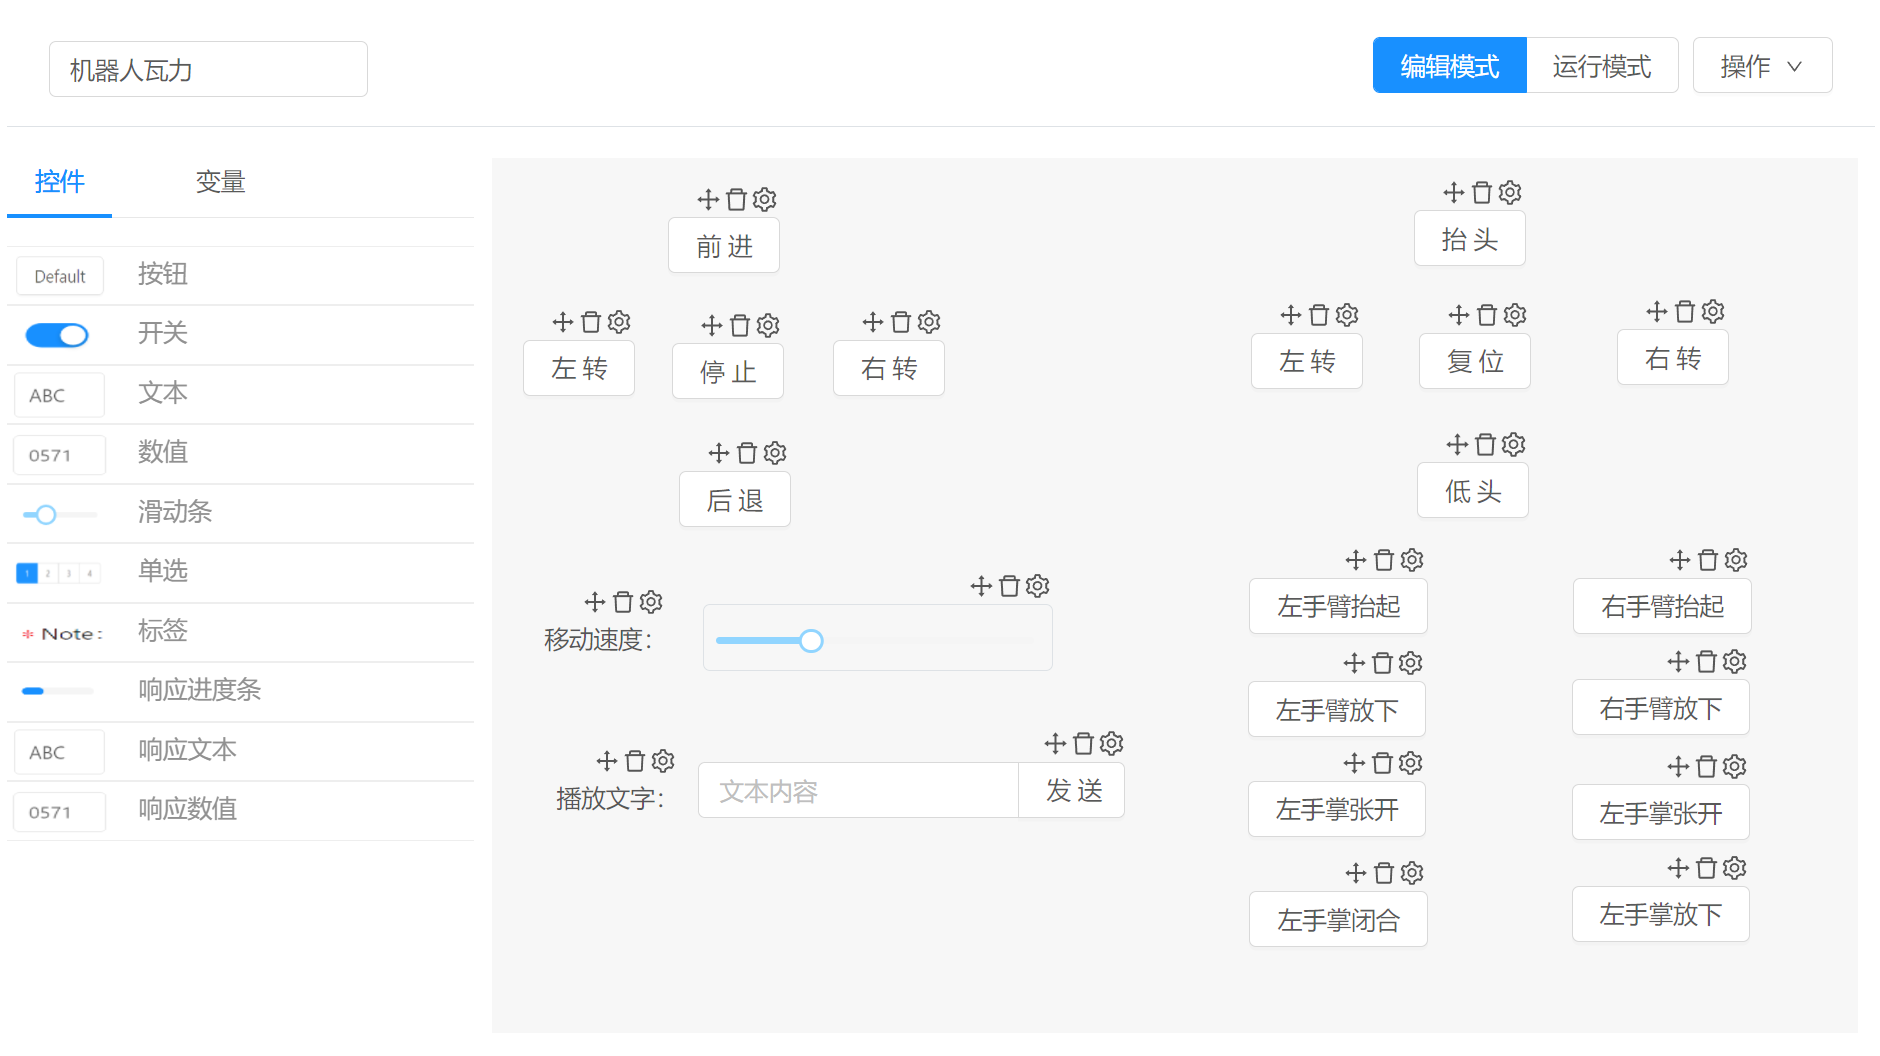Select the 标签 widget row
The width and height of the screenshot is (1880, 1056).
[240, 632]
